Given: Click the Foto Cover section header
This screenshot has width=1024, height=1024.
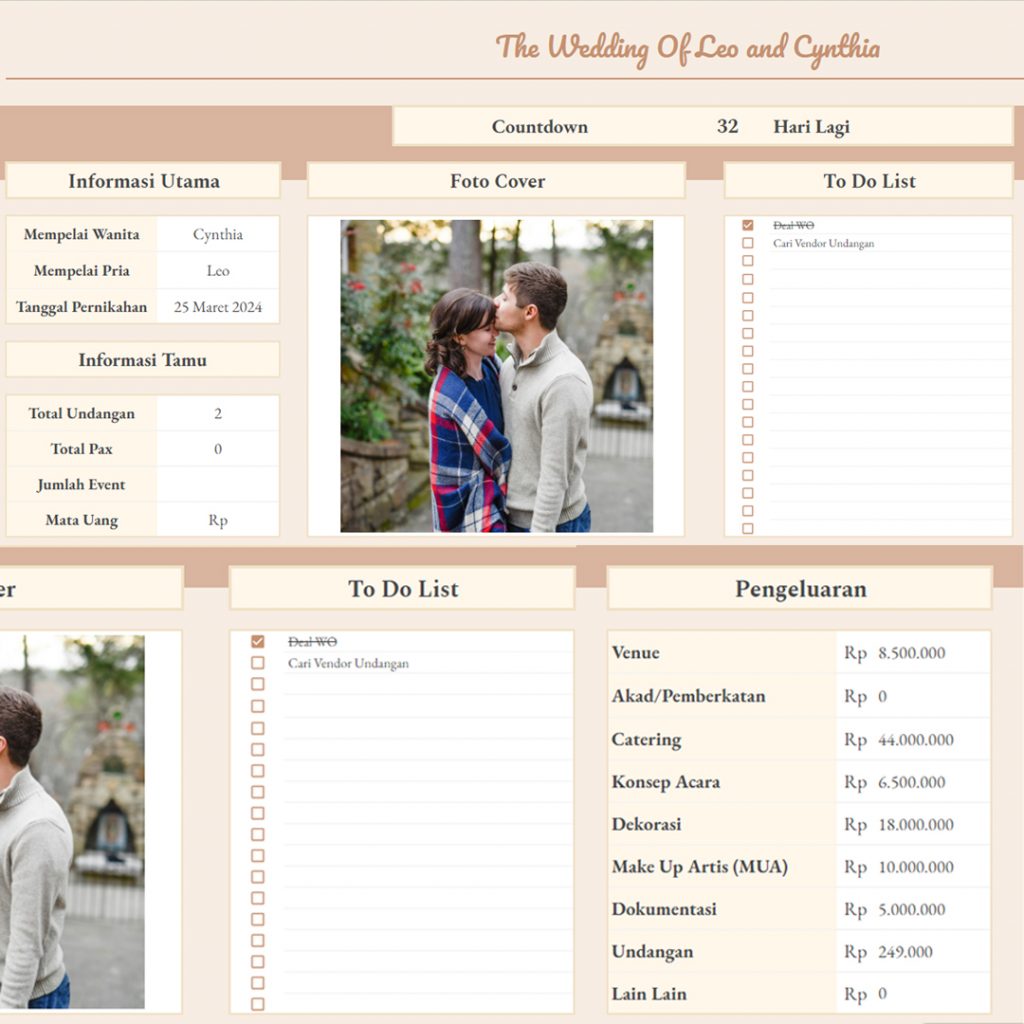Looking at the screenshot, I should click(497, 181).
